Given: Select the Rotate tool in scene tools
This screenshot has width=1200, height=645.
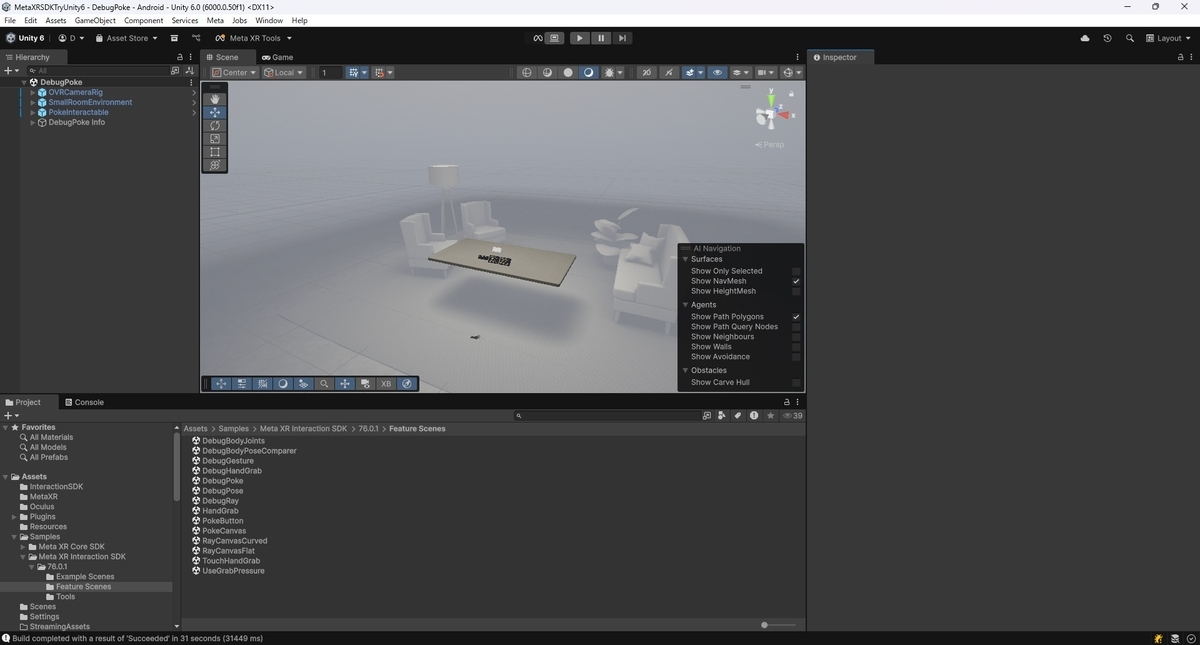Looking at the screenshot, I should 215,126.
